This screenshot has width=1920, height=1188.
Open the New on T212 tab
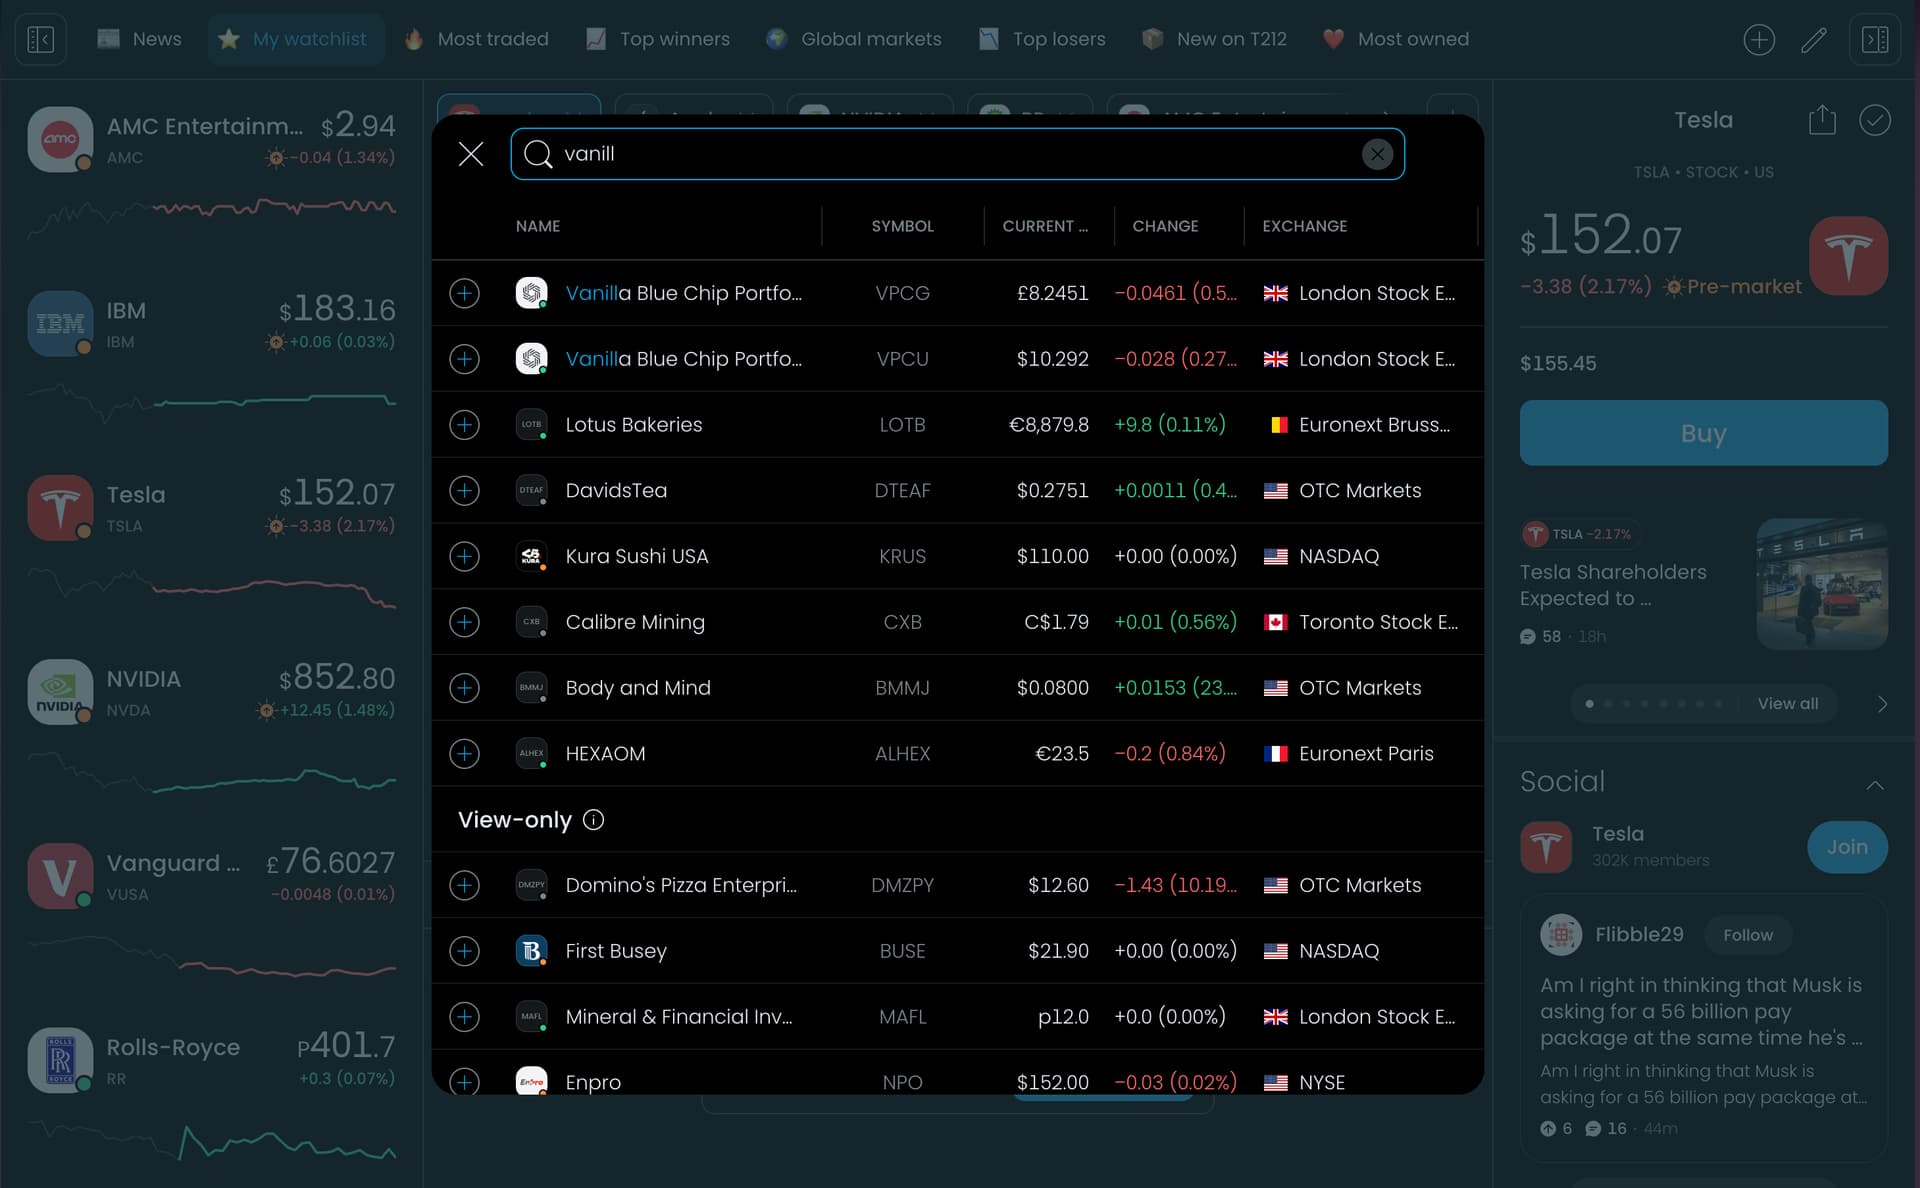1214,39
